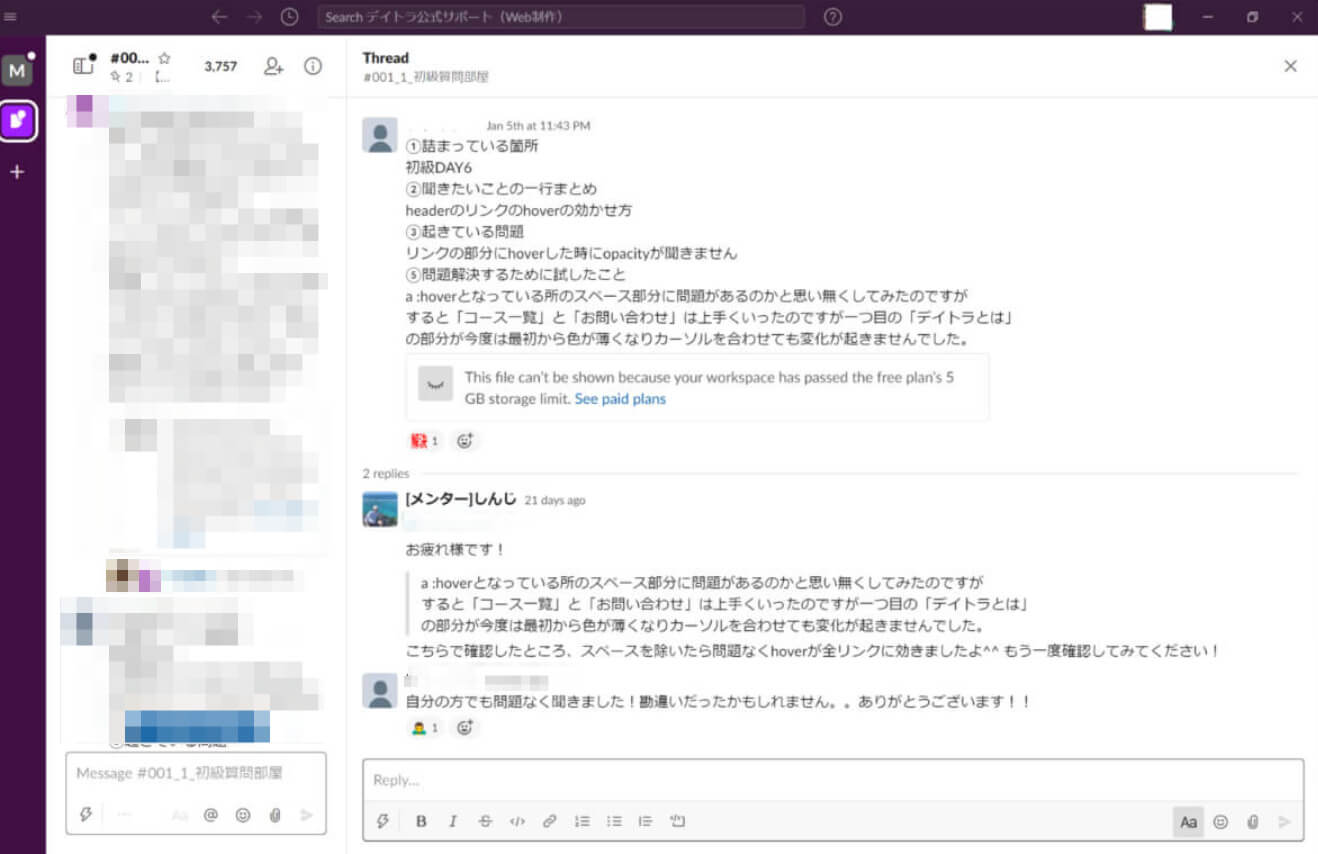The width and height of the screenshot is (1318, 854).
Task: Open the hamburger menu in title bar
Action: [x=11, y=17]
